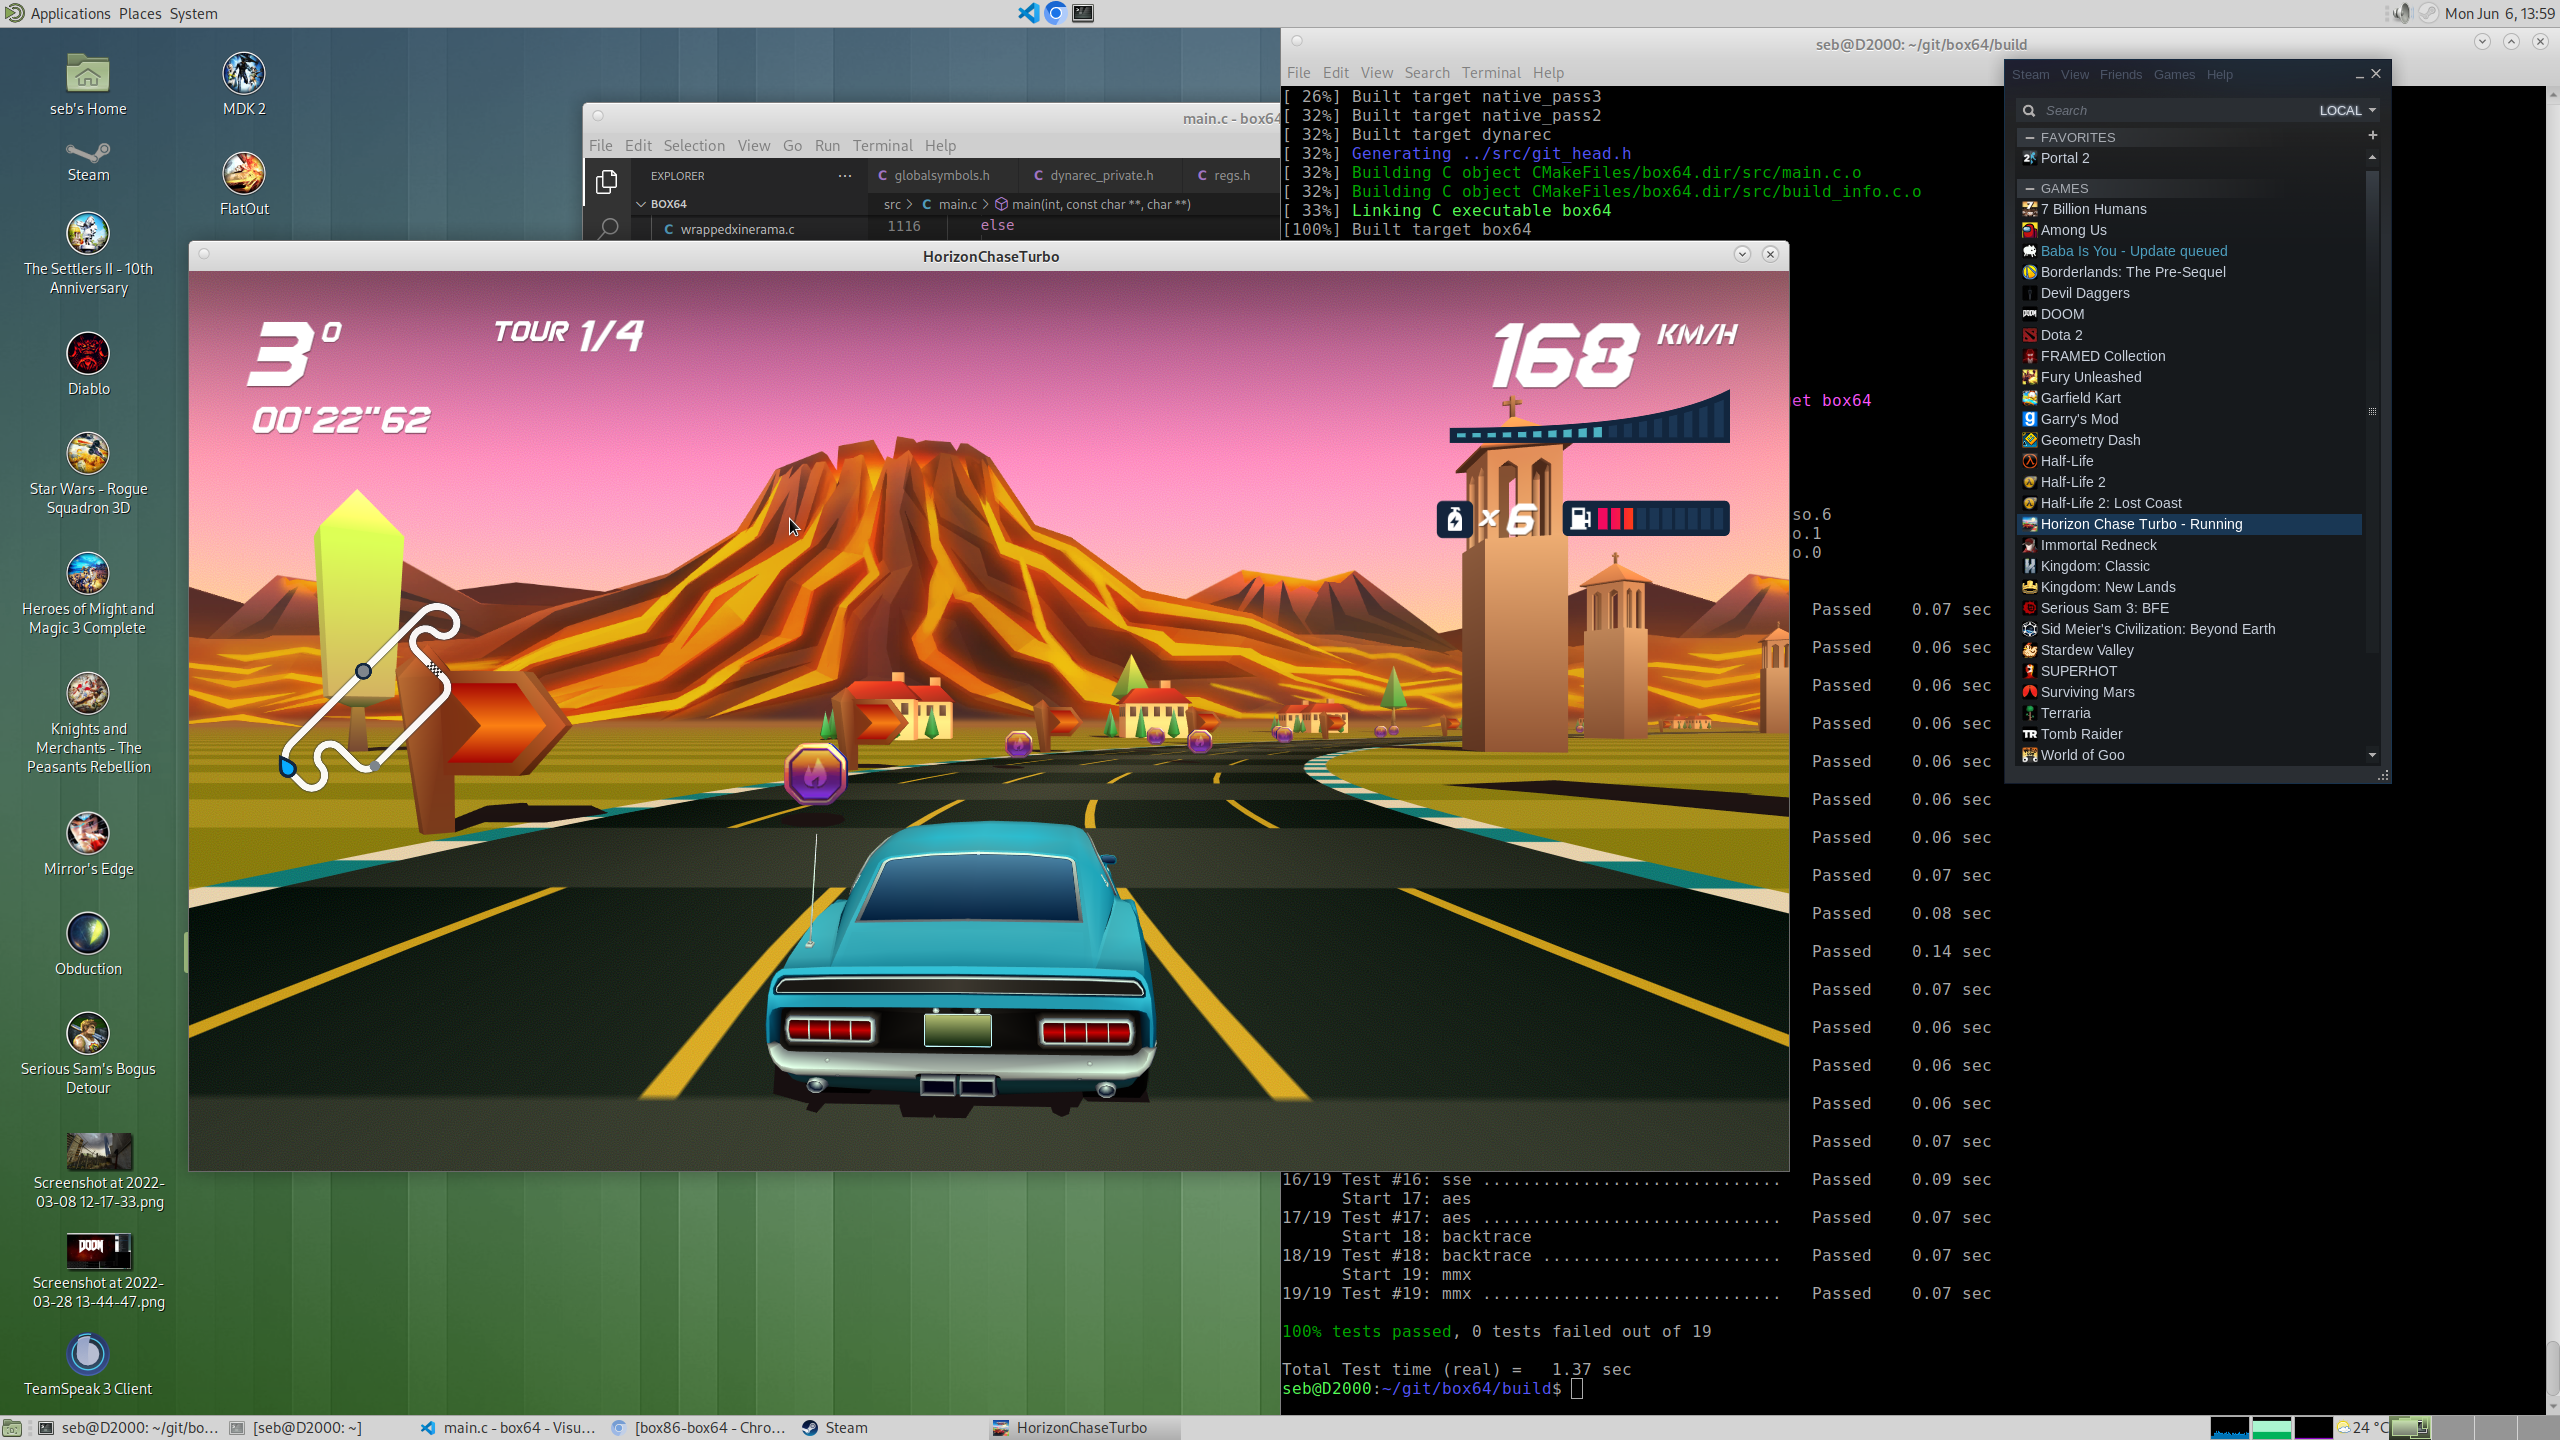
Task: Open TeamSpeak 3 Client desktop icon
Action: coord(88,1354)
